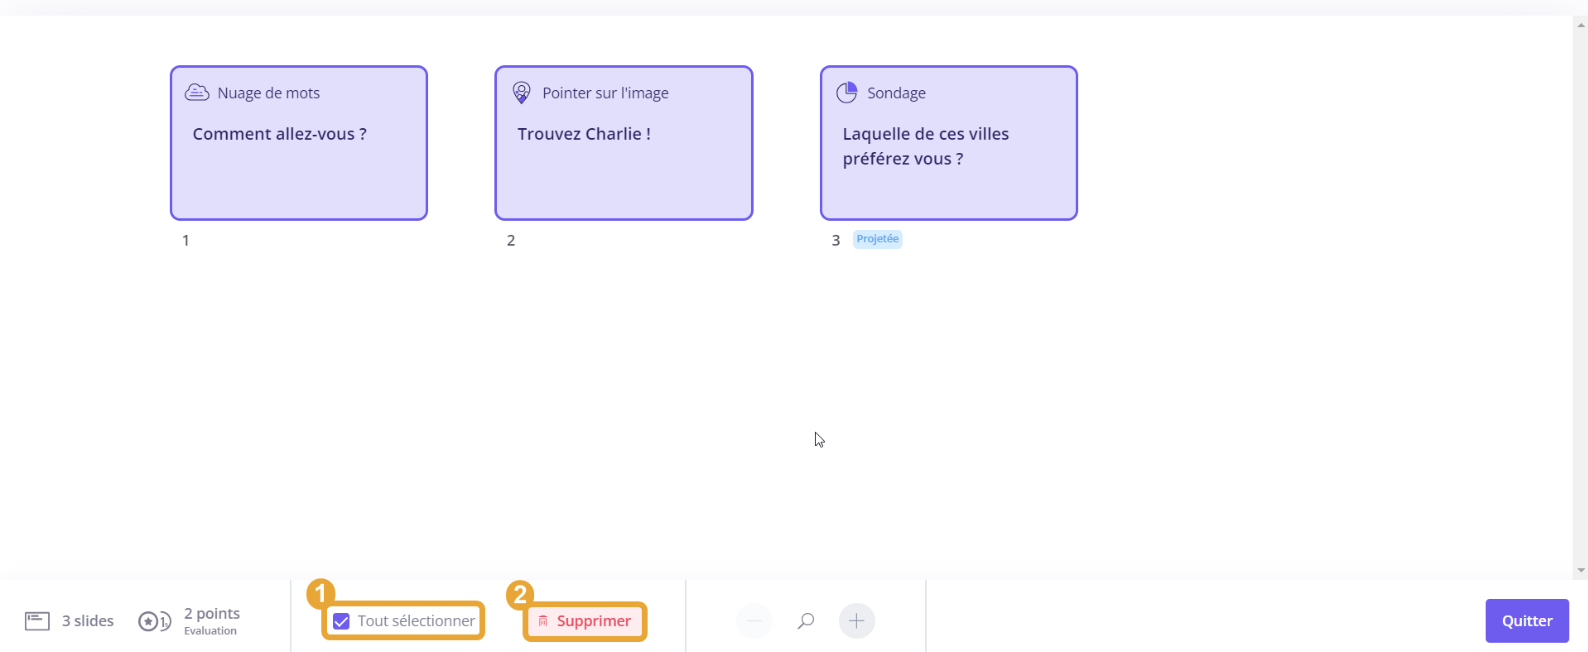Click the word cloud icon on slide 1

(197, 92)
